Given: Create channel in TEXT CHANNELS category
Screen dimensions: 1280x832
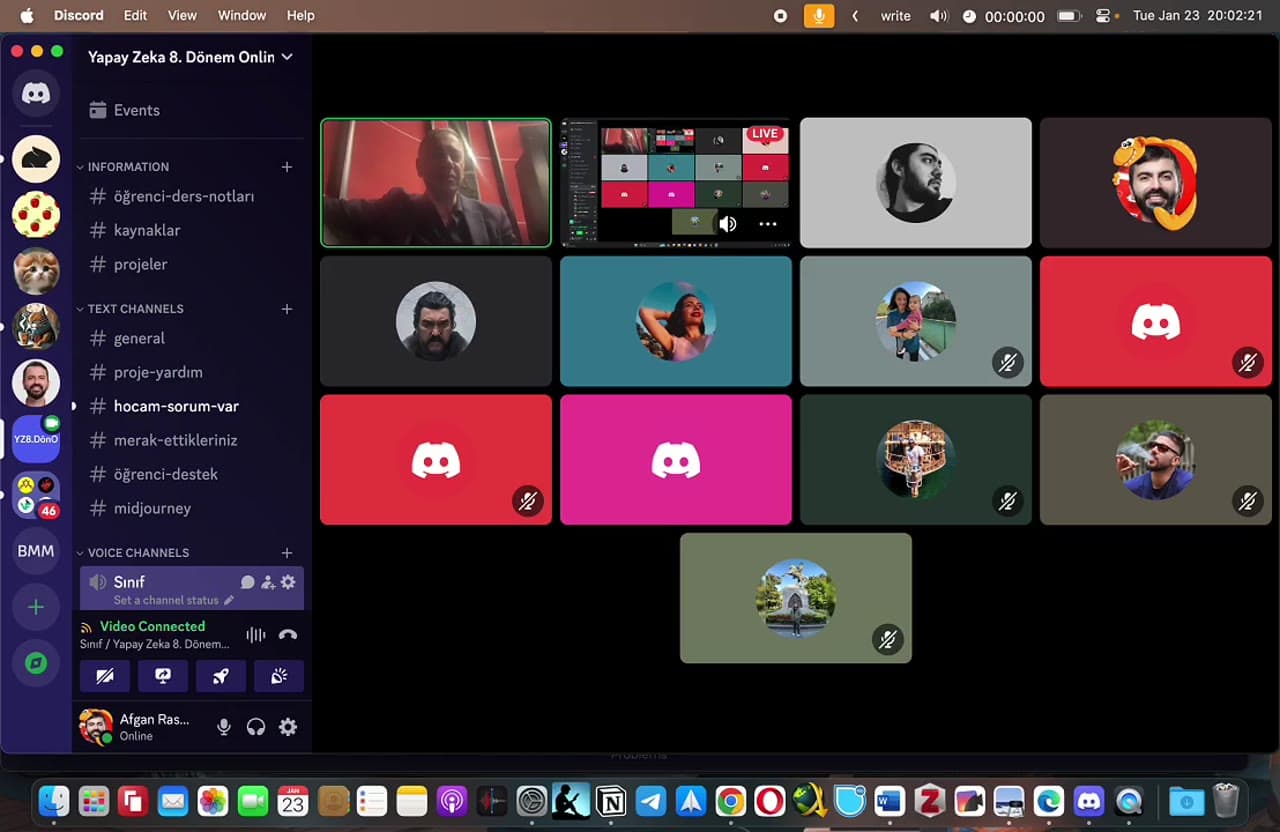Looking at the screenshot, I should point(287,309).
